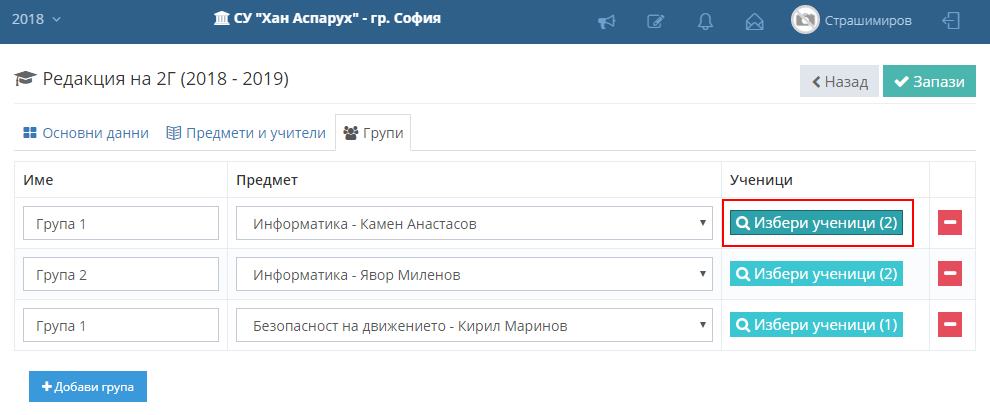This screenshot has height=415, width=990.
Task: Expand the 2018 school year dropdown
Action: tap(37, 19)
